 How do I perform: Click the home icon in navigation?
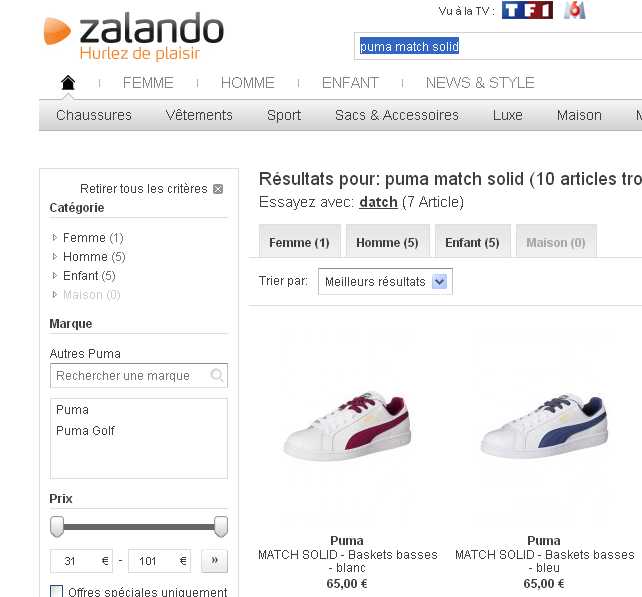pyautogui.click(x=68, y=82)
